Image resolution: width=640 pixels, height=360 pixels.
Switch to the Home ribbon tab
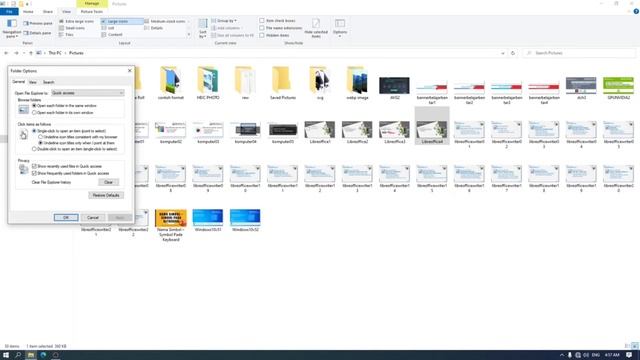(28, 11)
